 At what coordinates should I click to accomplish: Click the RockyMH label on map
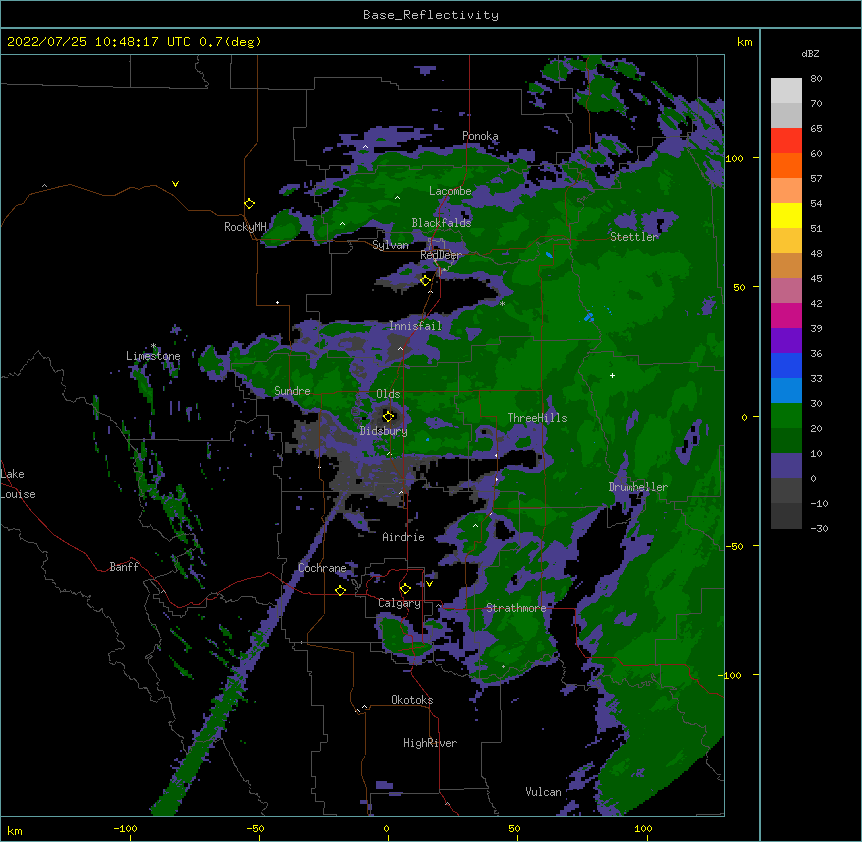[245, 227]
